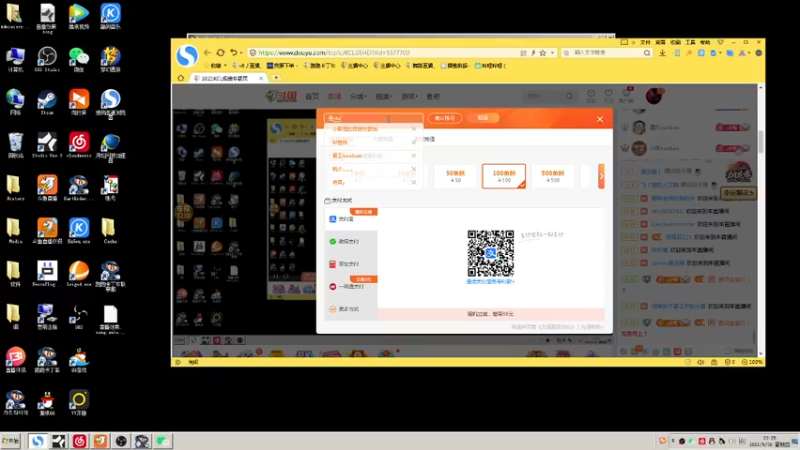The height and width of the screenshot is (450, 800).
Task: Open Favorites bookmarks dropdown
Action: [218, 65]
